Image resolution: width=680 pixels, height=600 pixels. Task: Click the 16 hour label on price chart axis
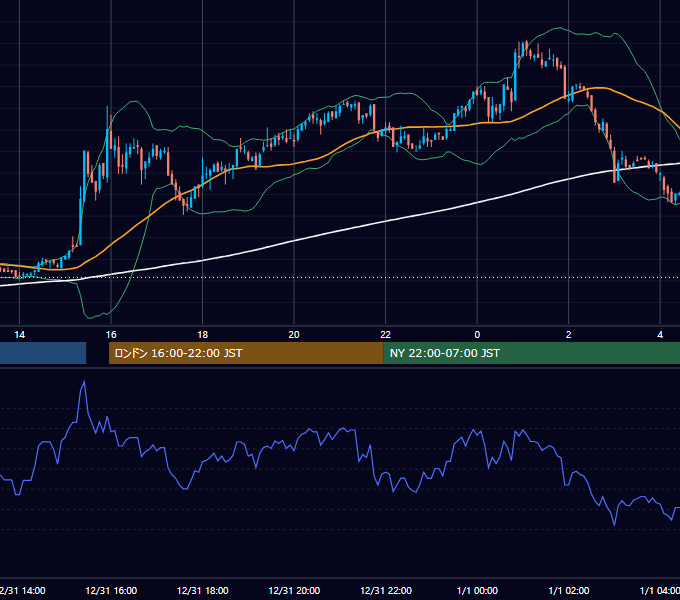tap(111, 335)
